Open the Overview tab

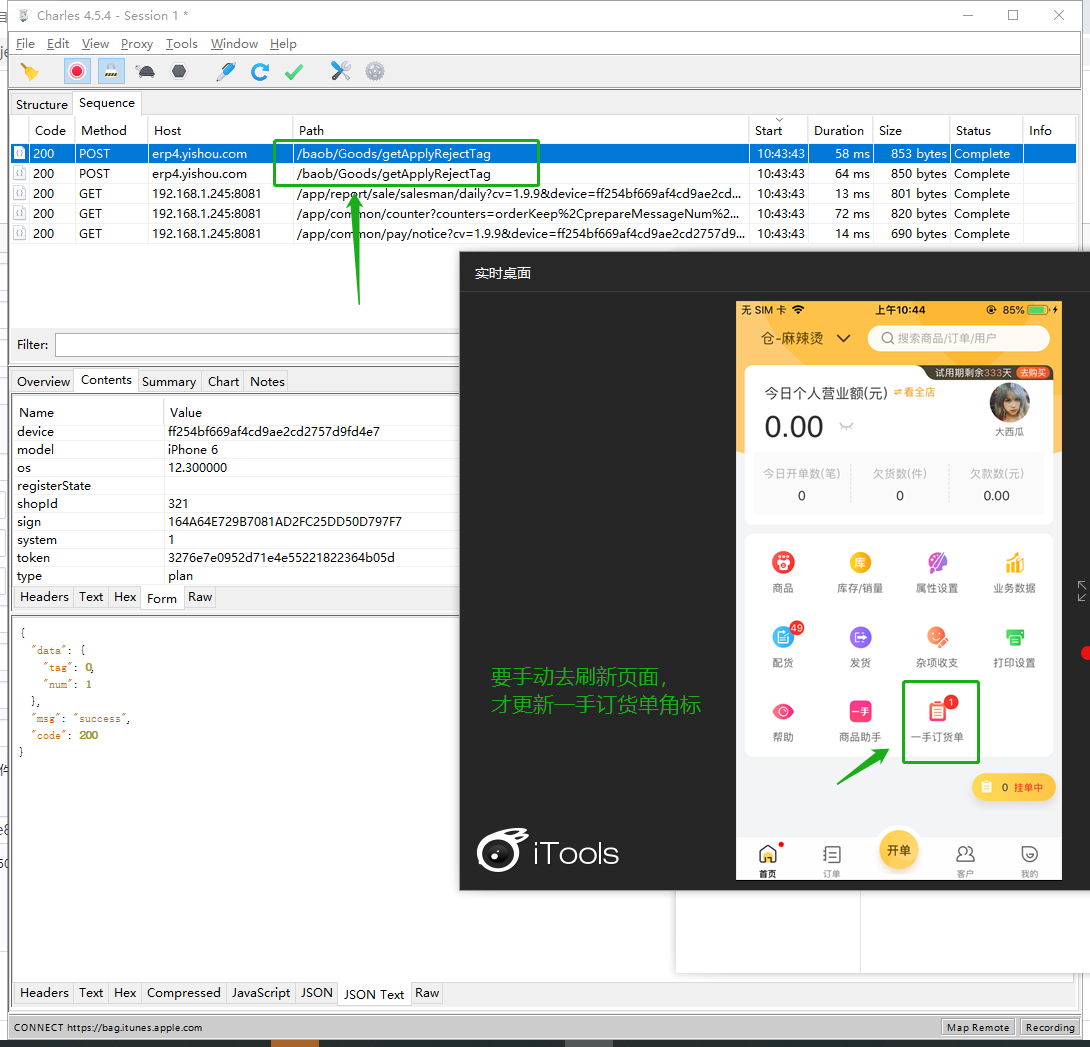coord(43,382)
